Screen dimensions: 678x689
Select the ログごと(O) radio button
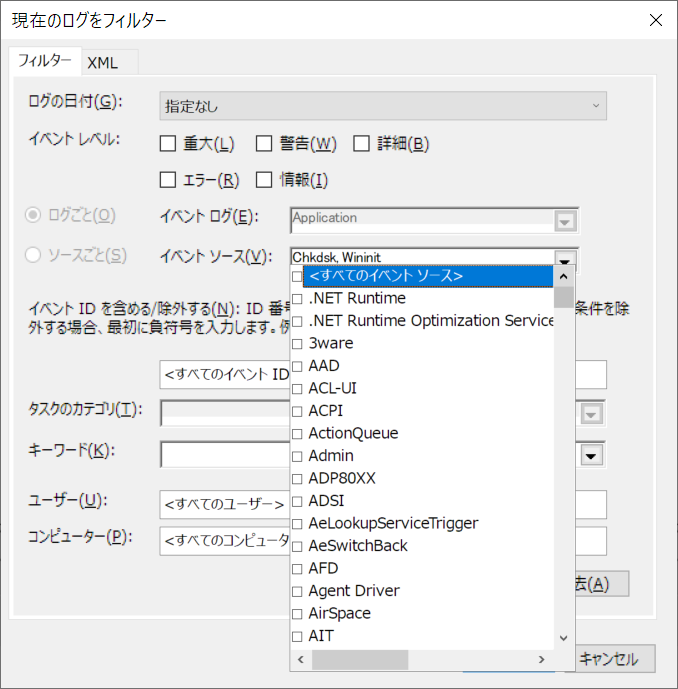tap(33, 215)
